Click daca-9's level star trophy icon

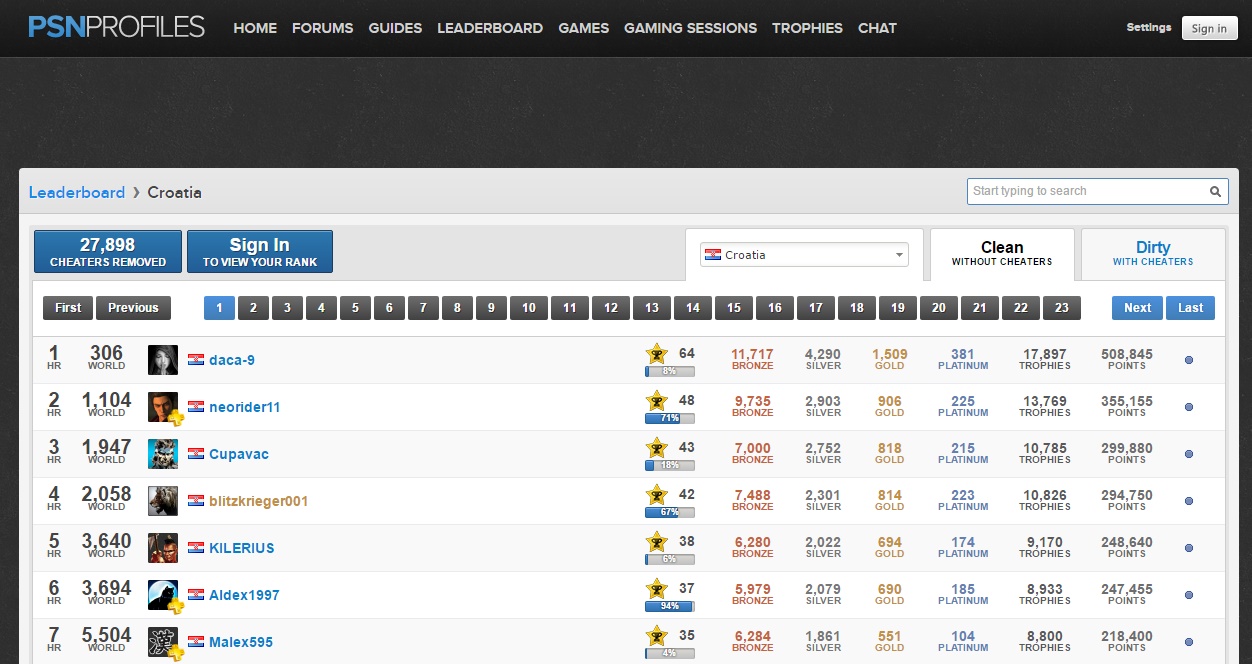(656, 354)
